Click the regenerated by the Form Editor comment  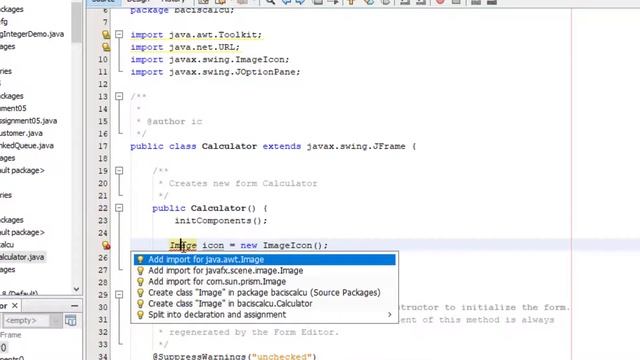pyautogui.click(x=254, y=332)
